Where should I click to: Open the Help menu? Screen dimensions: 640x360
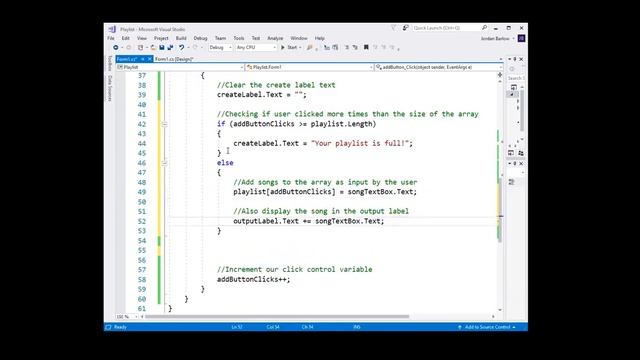[320, 38]
